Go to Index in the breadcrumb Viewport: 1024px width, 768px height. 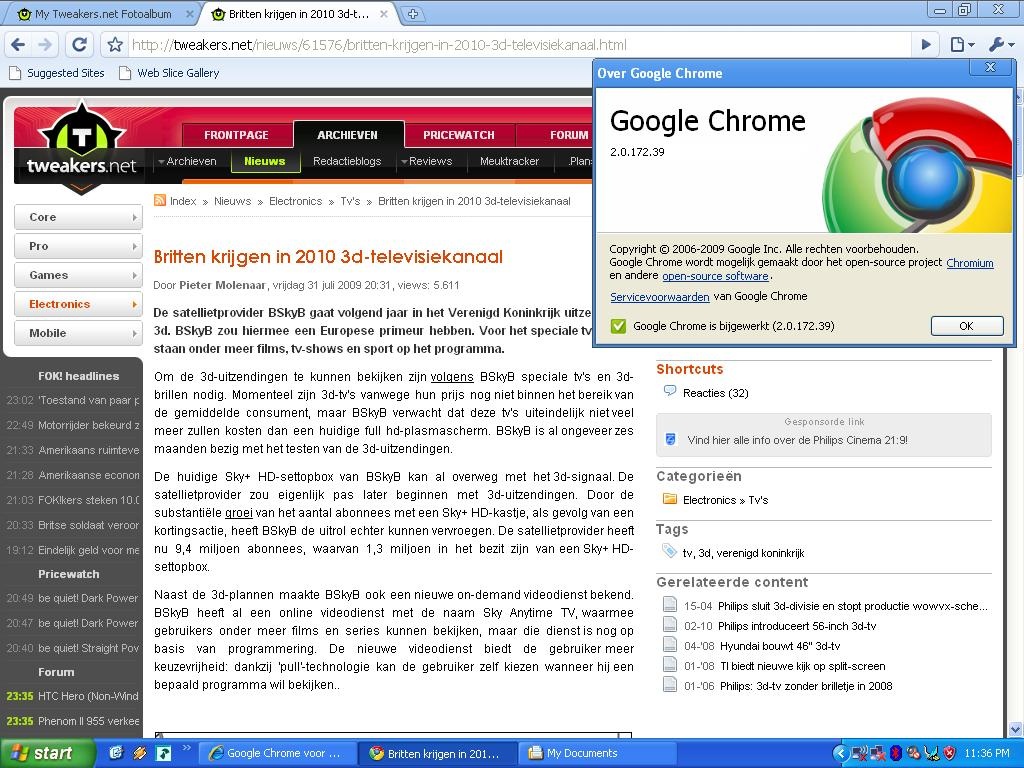coord(183,201)
